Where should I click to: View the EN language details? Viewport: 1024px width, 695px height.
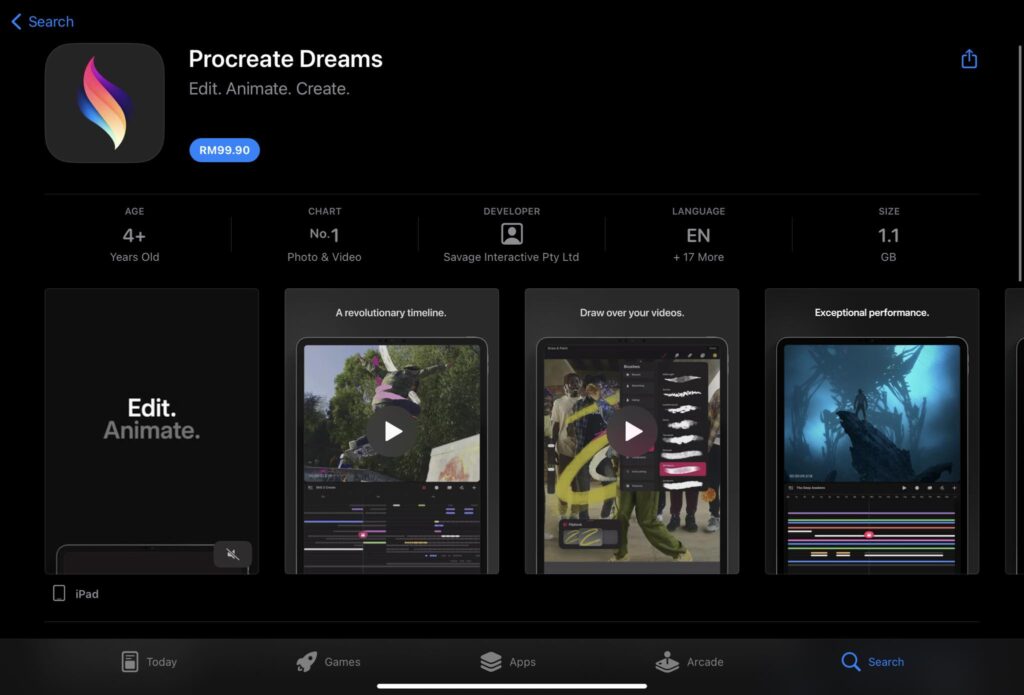pos(698,235)
